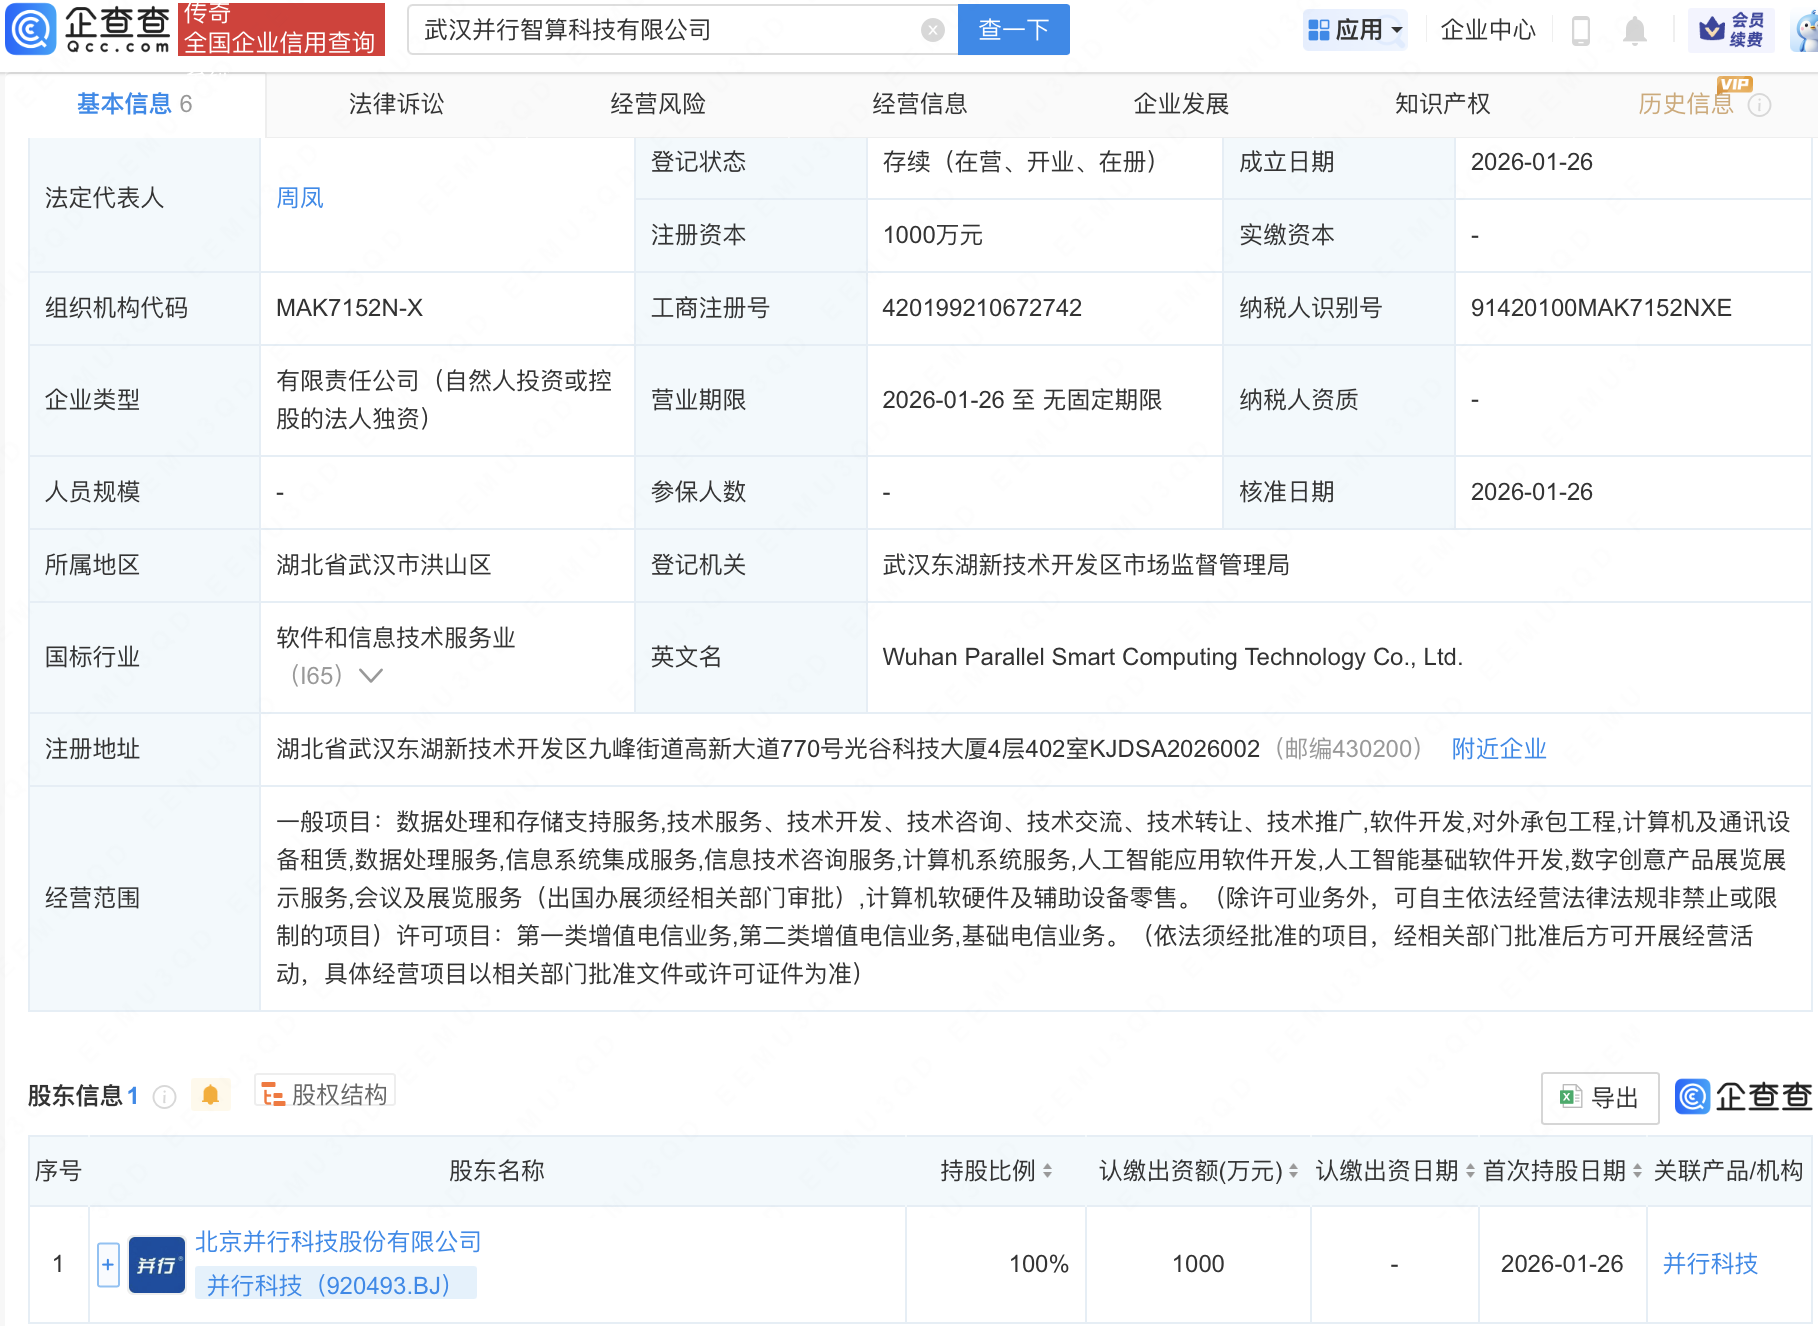Expand the 国标行业 I65 chevron
Viewport: 1818px width, 1326px height.
coord(371,676)
